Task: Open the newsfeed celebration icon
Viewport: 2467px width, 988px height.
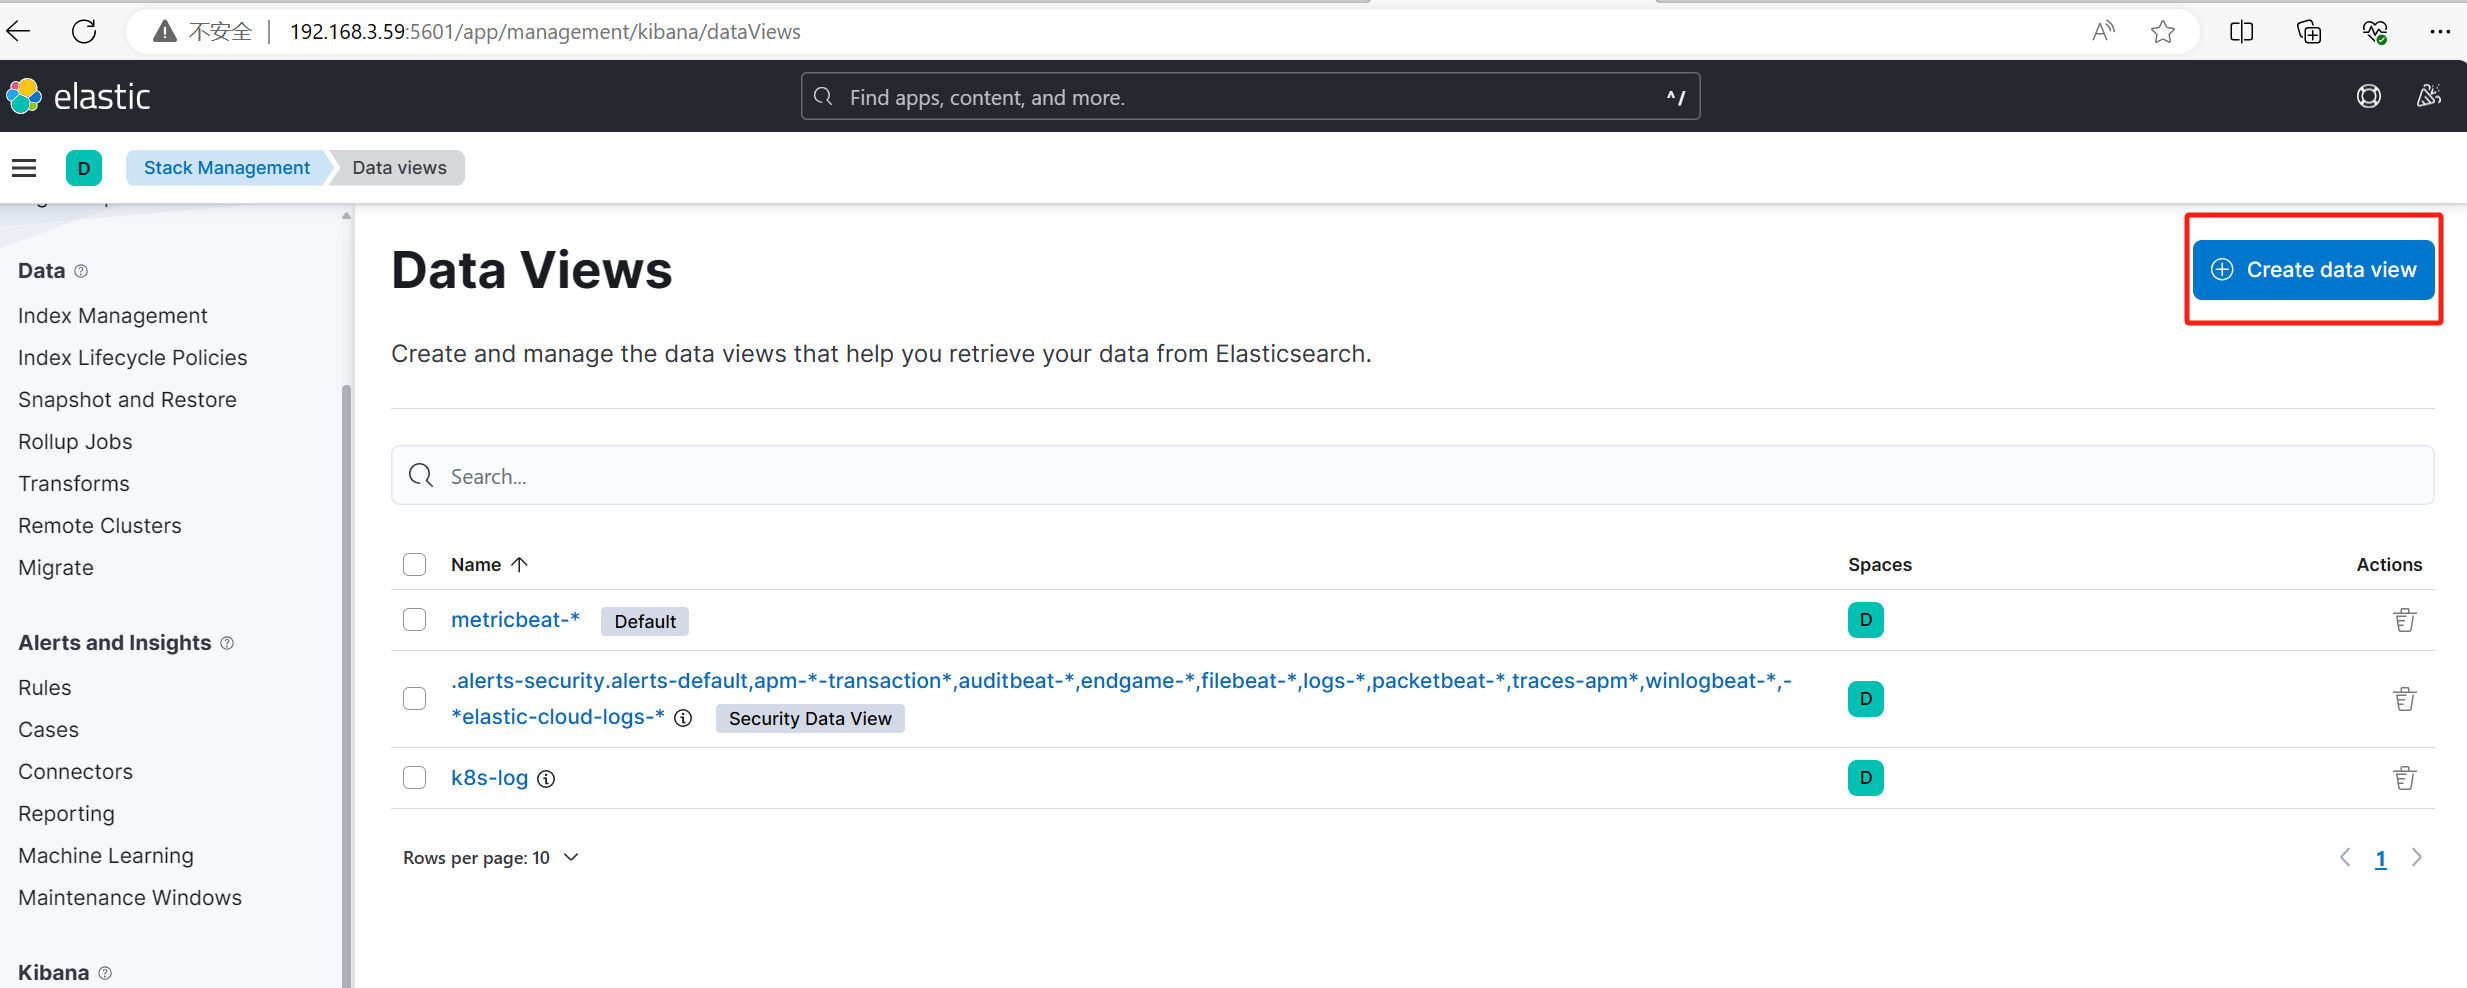Action: click(x=2428, y=97)
